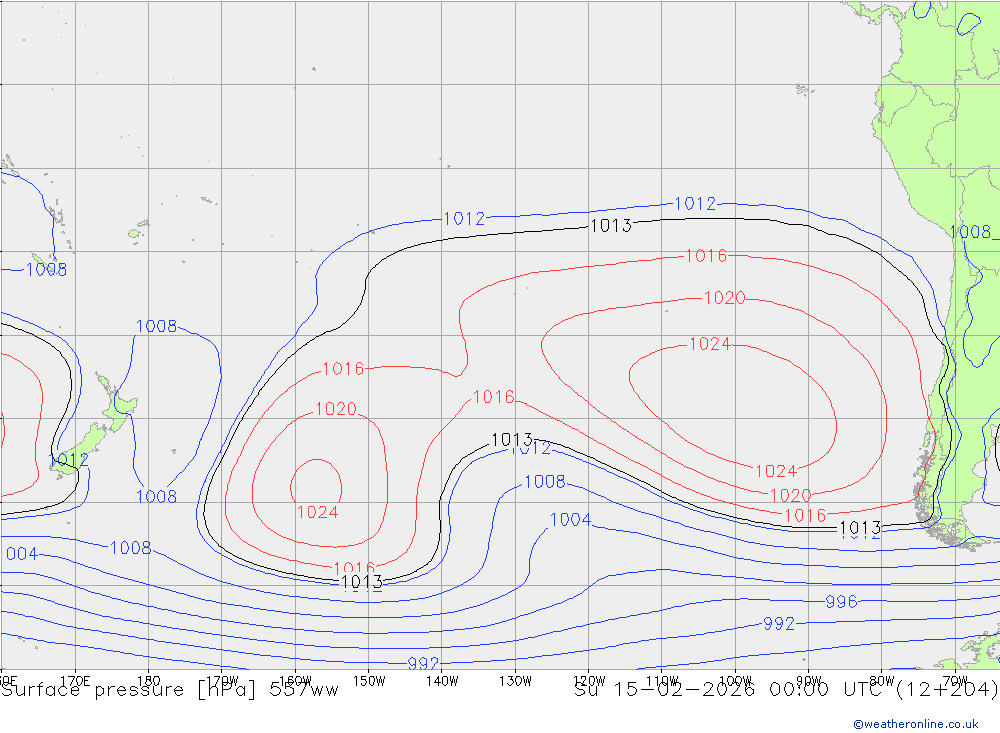Click the 1013 label near Tierra del Fuego
The width and height of the screenshot is (1000, 733).
[x=859, y=528]
